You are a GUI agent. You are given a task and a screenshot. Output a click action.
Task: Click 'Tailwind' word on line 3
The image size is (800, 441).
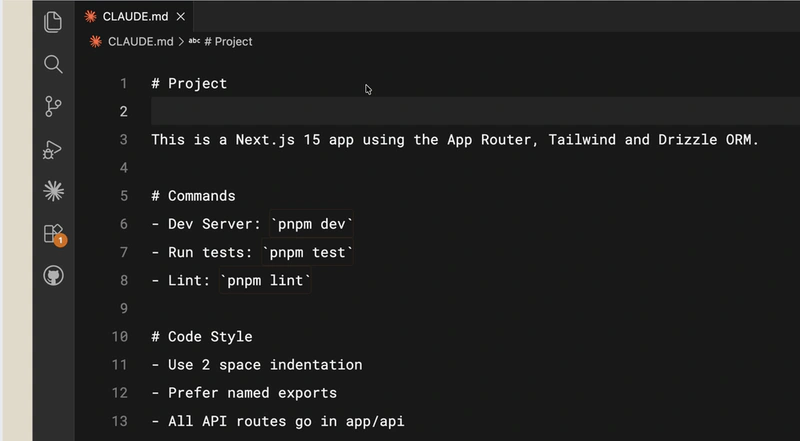click(582, 139)
